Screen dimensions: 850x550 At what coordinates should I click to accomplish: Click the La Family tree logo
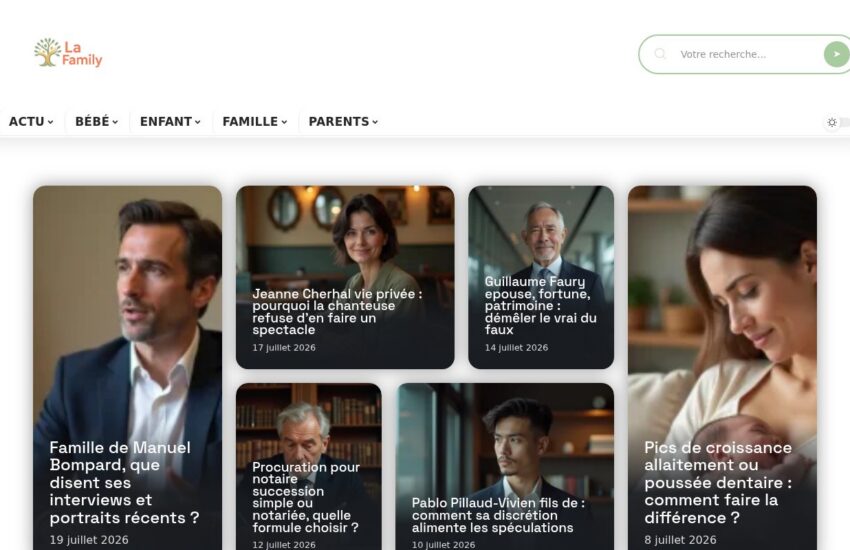[x=68, y=53]
